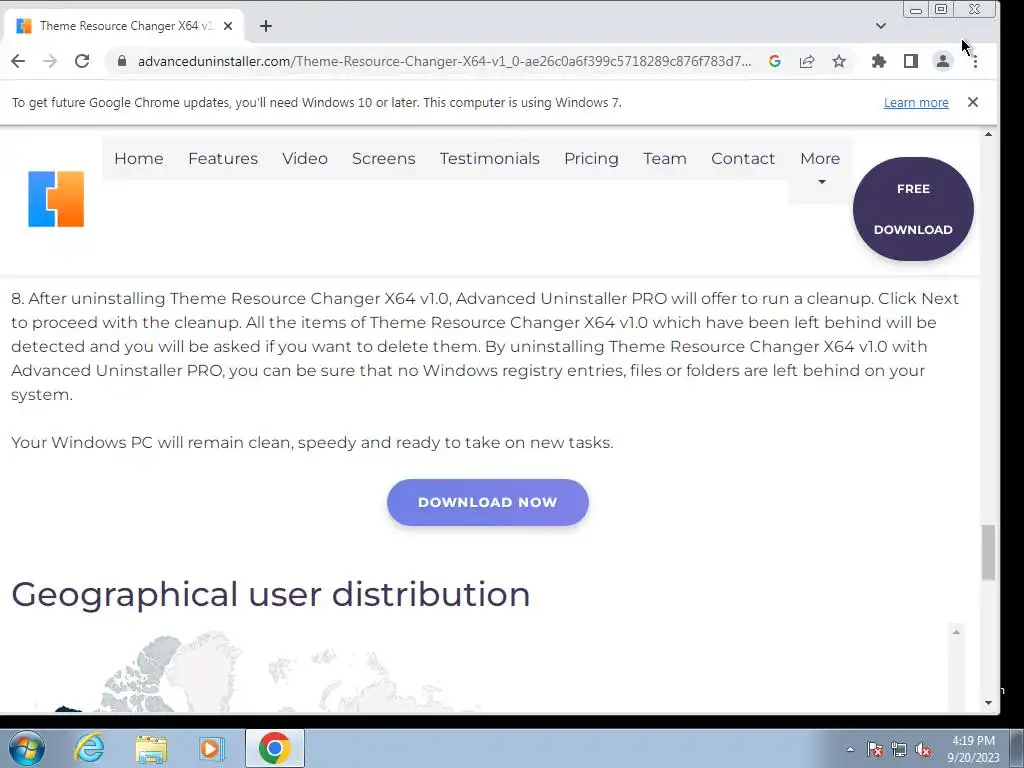Open Windows Explorer from taskbar
The height and width of the screenshot is (768, 1024).
click(x=151, y=748)
